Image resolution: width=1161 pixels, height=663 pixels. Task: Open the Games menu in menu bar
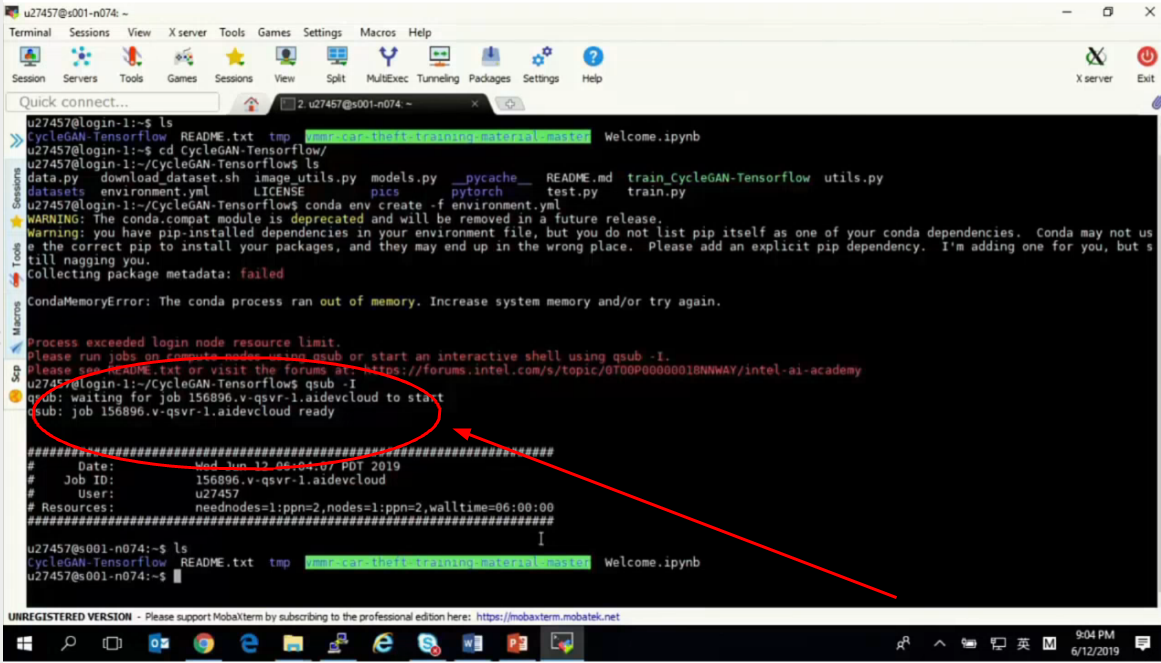274,33
